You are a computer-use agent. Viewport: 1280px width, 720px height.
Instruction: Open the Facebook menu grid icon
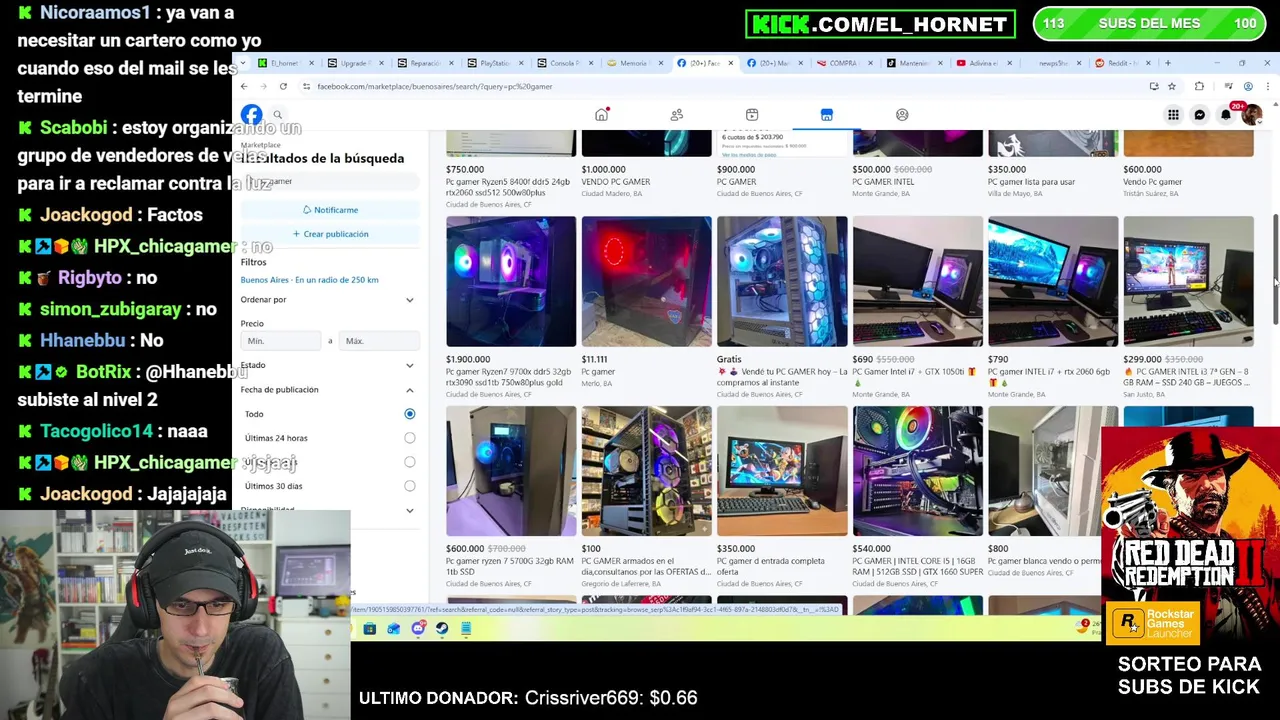(1173, 115)
